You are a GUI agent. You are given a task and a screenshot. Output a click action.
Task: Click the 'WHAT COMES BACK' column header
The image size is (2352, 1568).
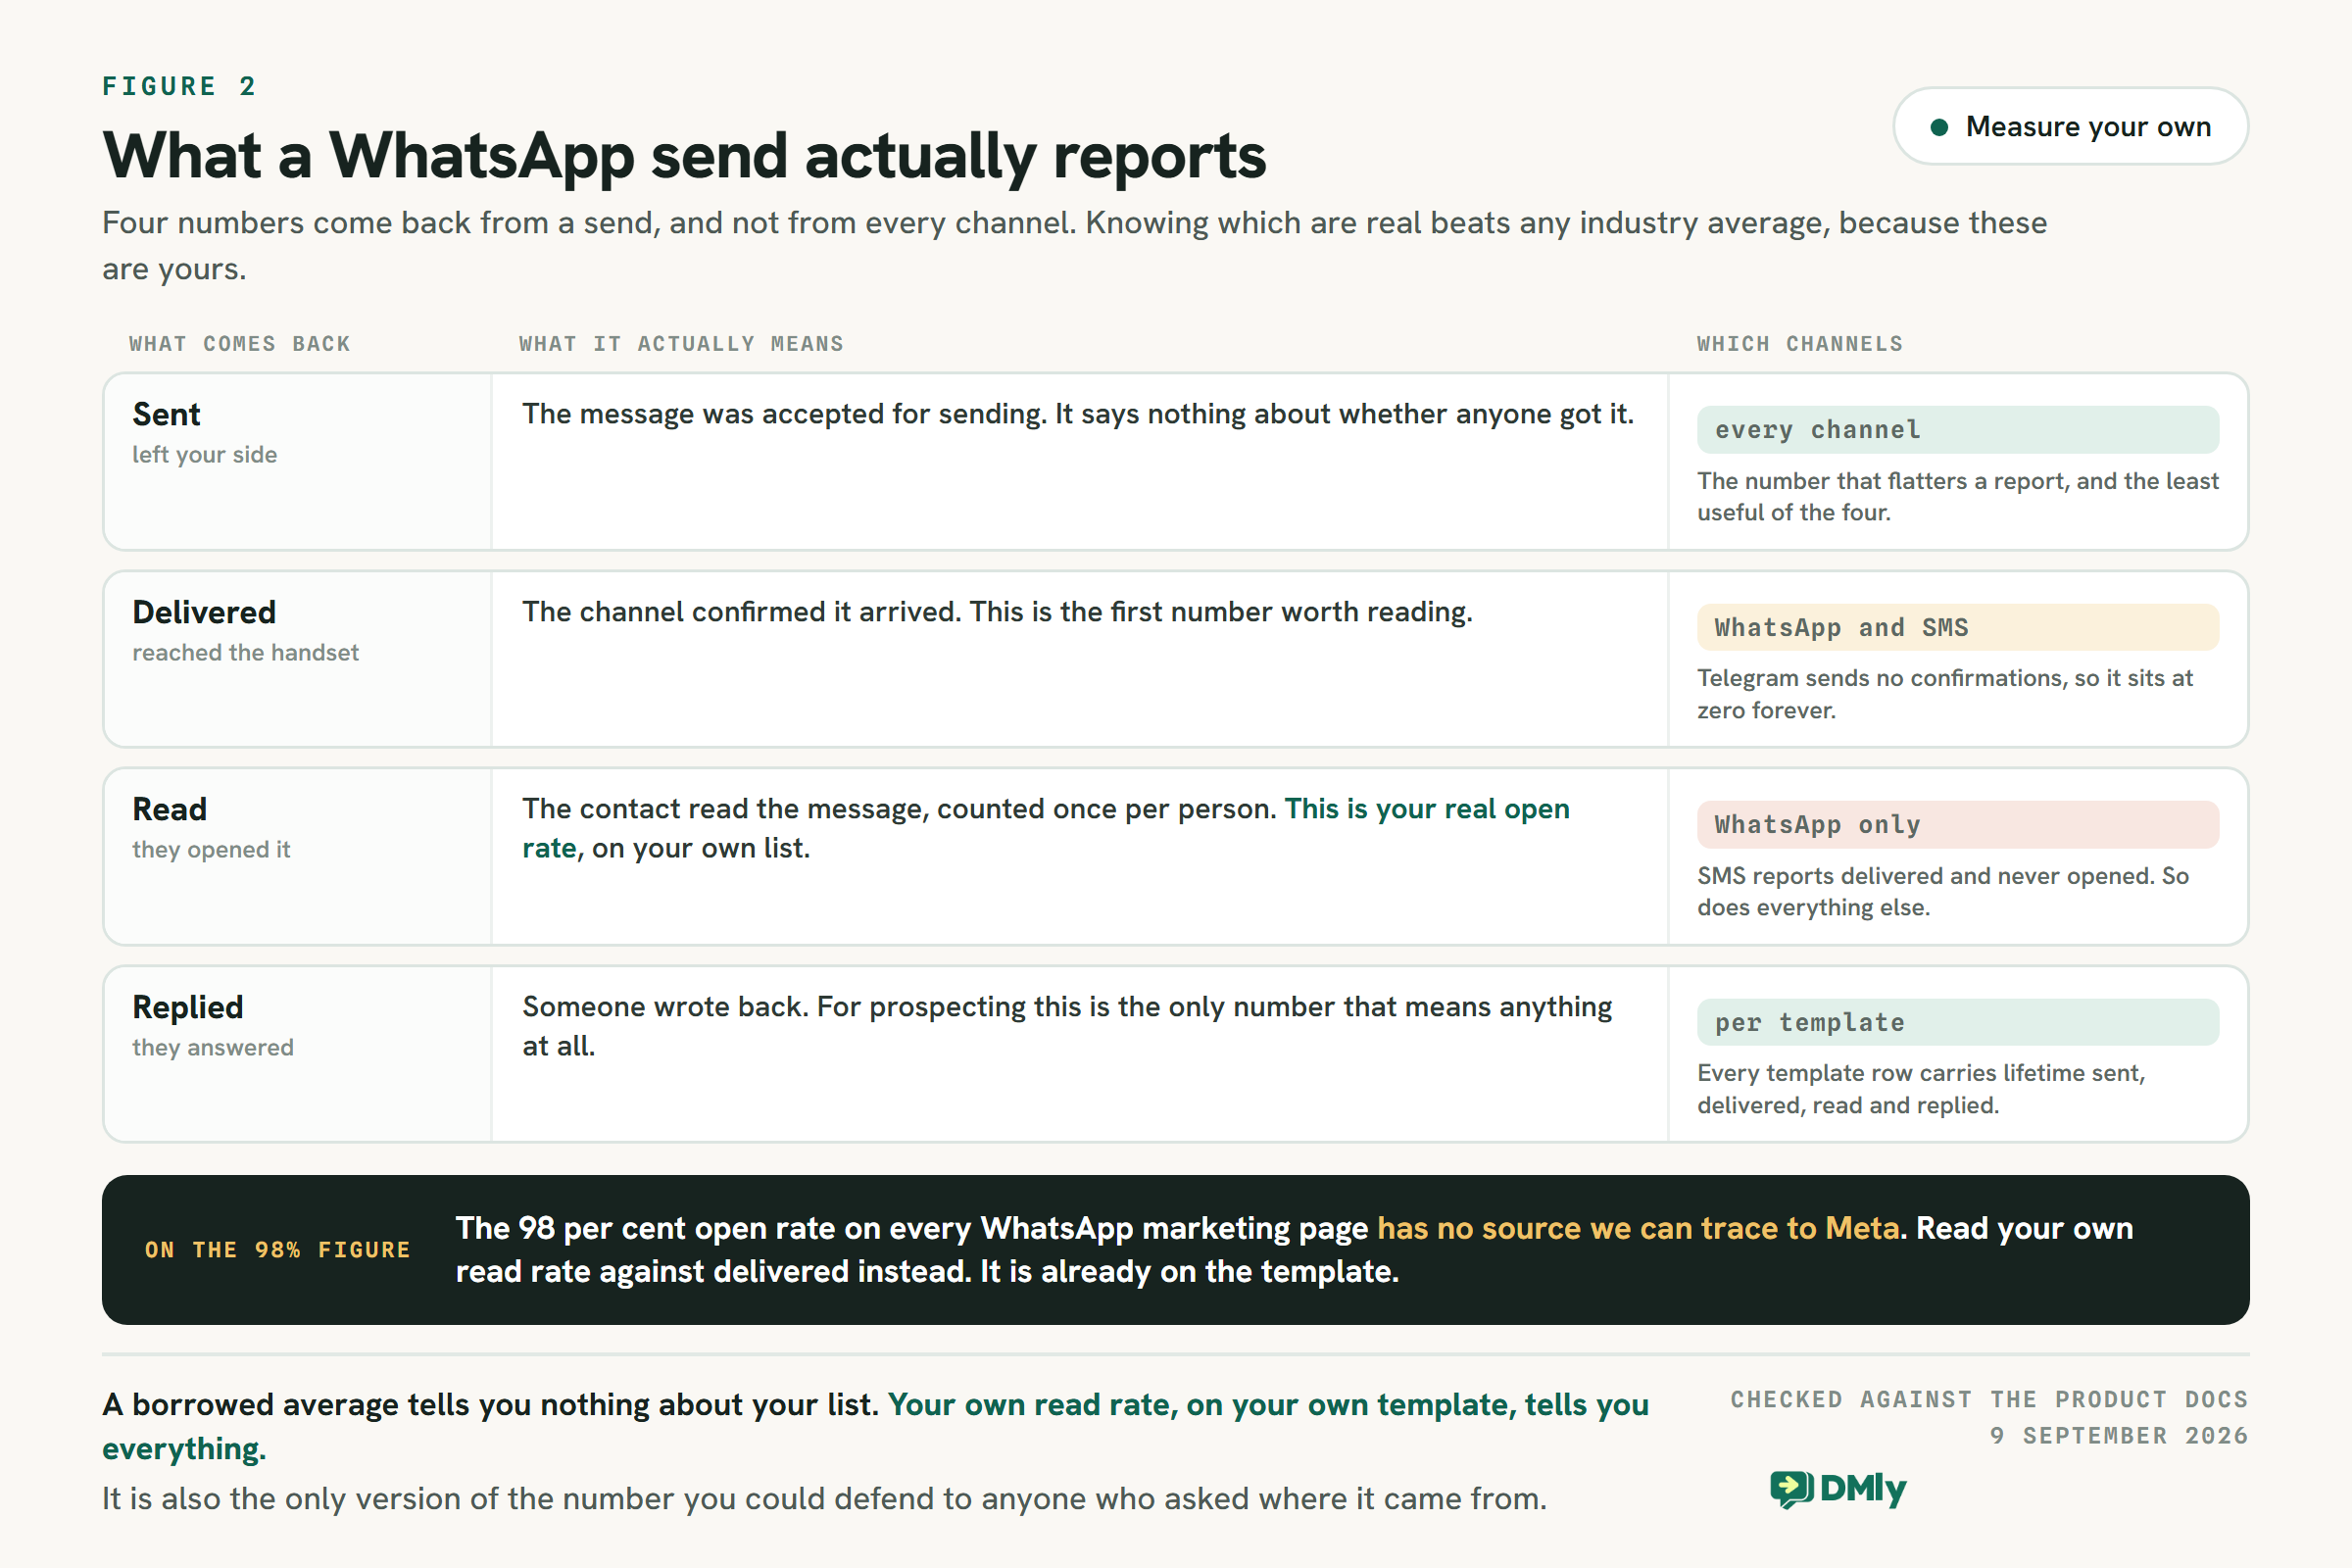(239, 344)
